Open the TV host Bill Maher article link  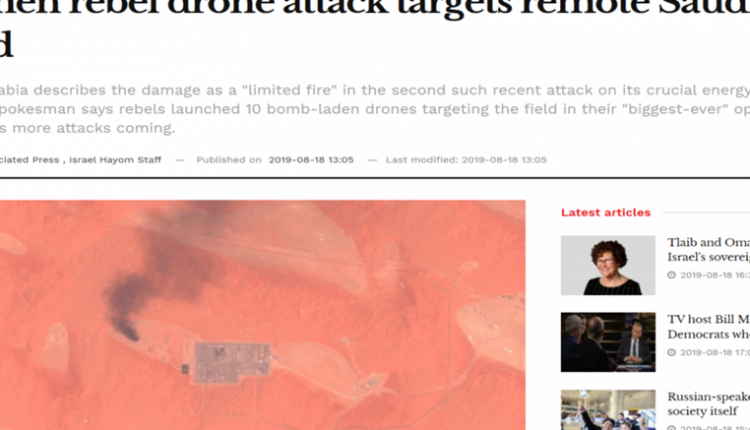(x=708, y=327)
